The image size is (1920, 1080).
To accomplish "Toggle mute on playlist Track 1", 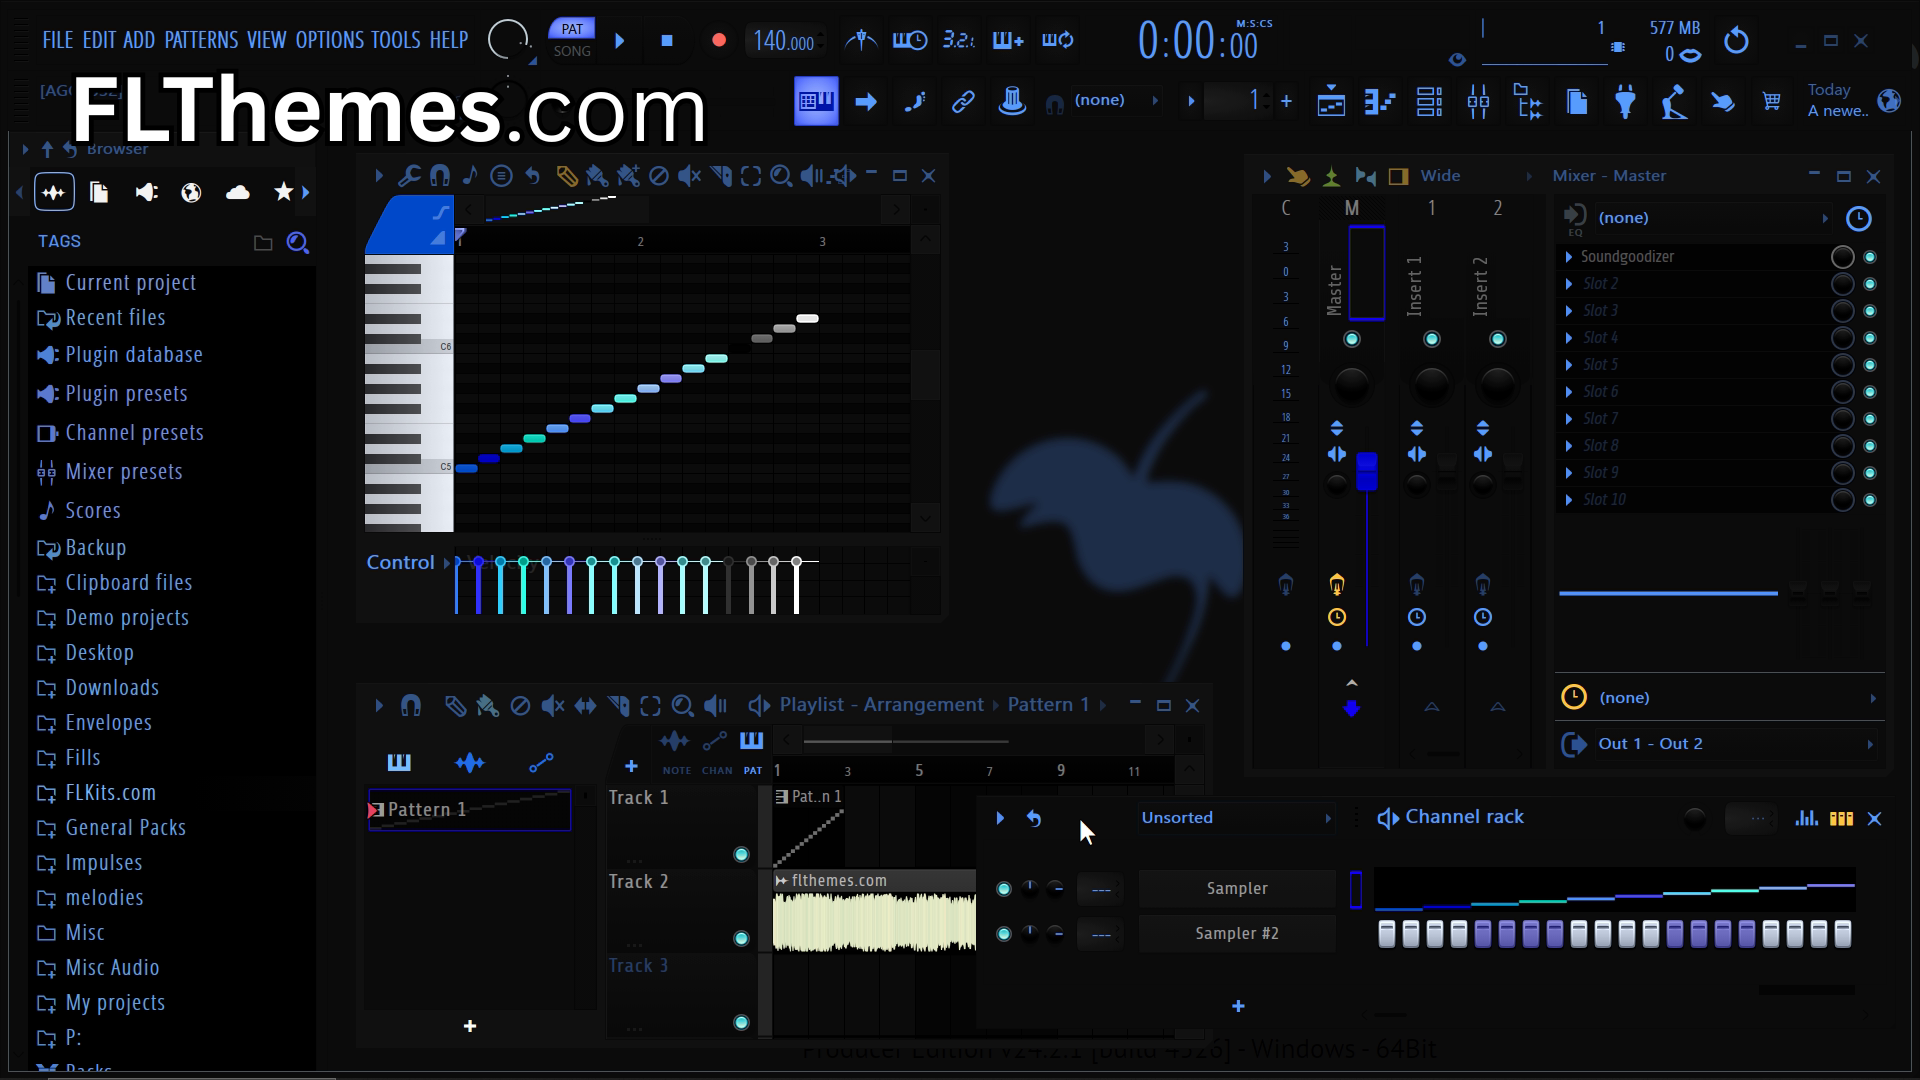I will pyautogui.click(x=741, y=854).
